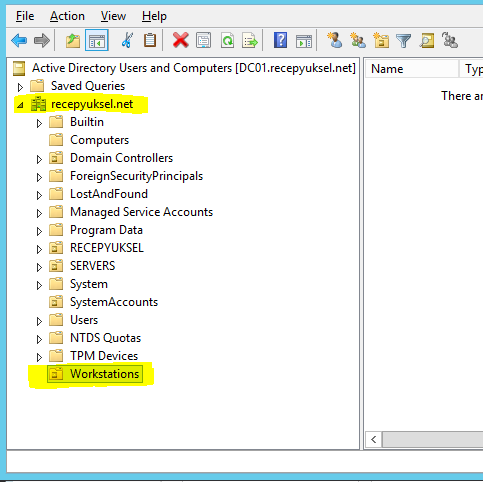Viewport: 483px width, 482px height.
Task: Click the Export List toolbar icon
Action: click(x=250, y=41)
